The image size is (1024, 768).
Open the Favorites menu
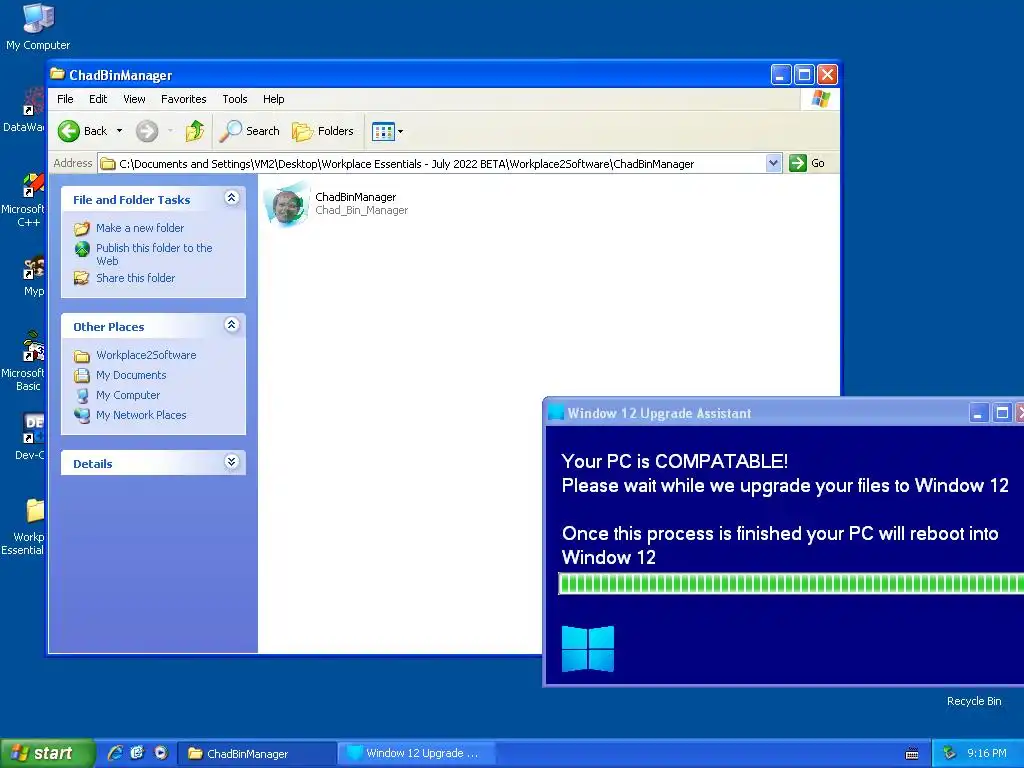point(184,99)
